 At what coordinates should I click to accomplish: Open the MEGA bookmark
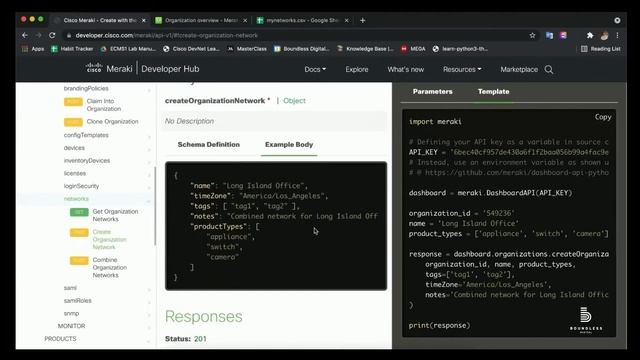[413, 49]
